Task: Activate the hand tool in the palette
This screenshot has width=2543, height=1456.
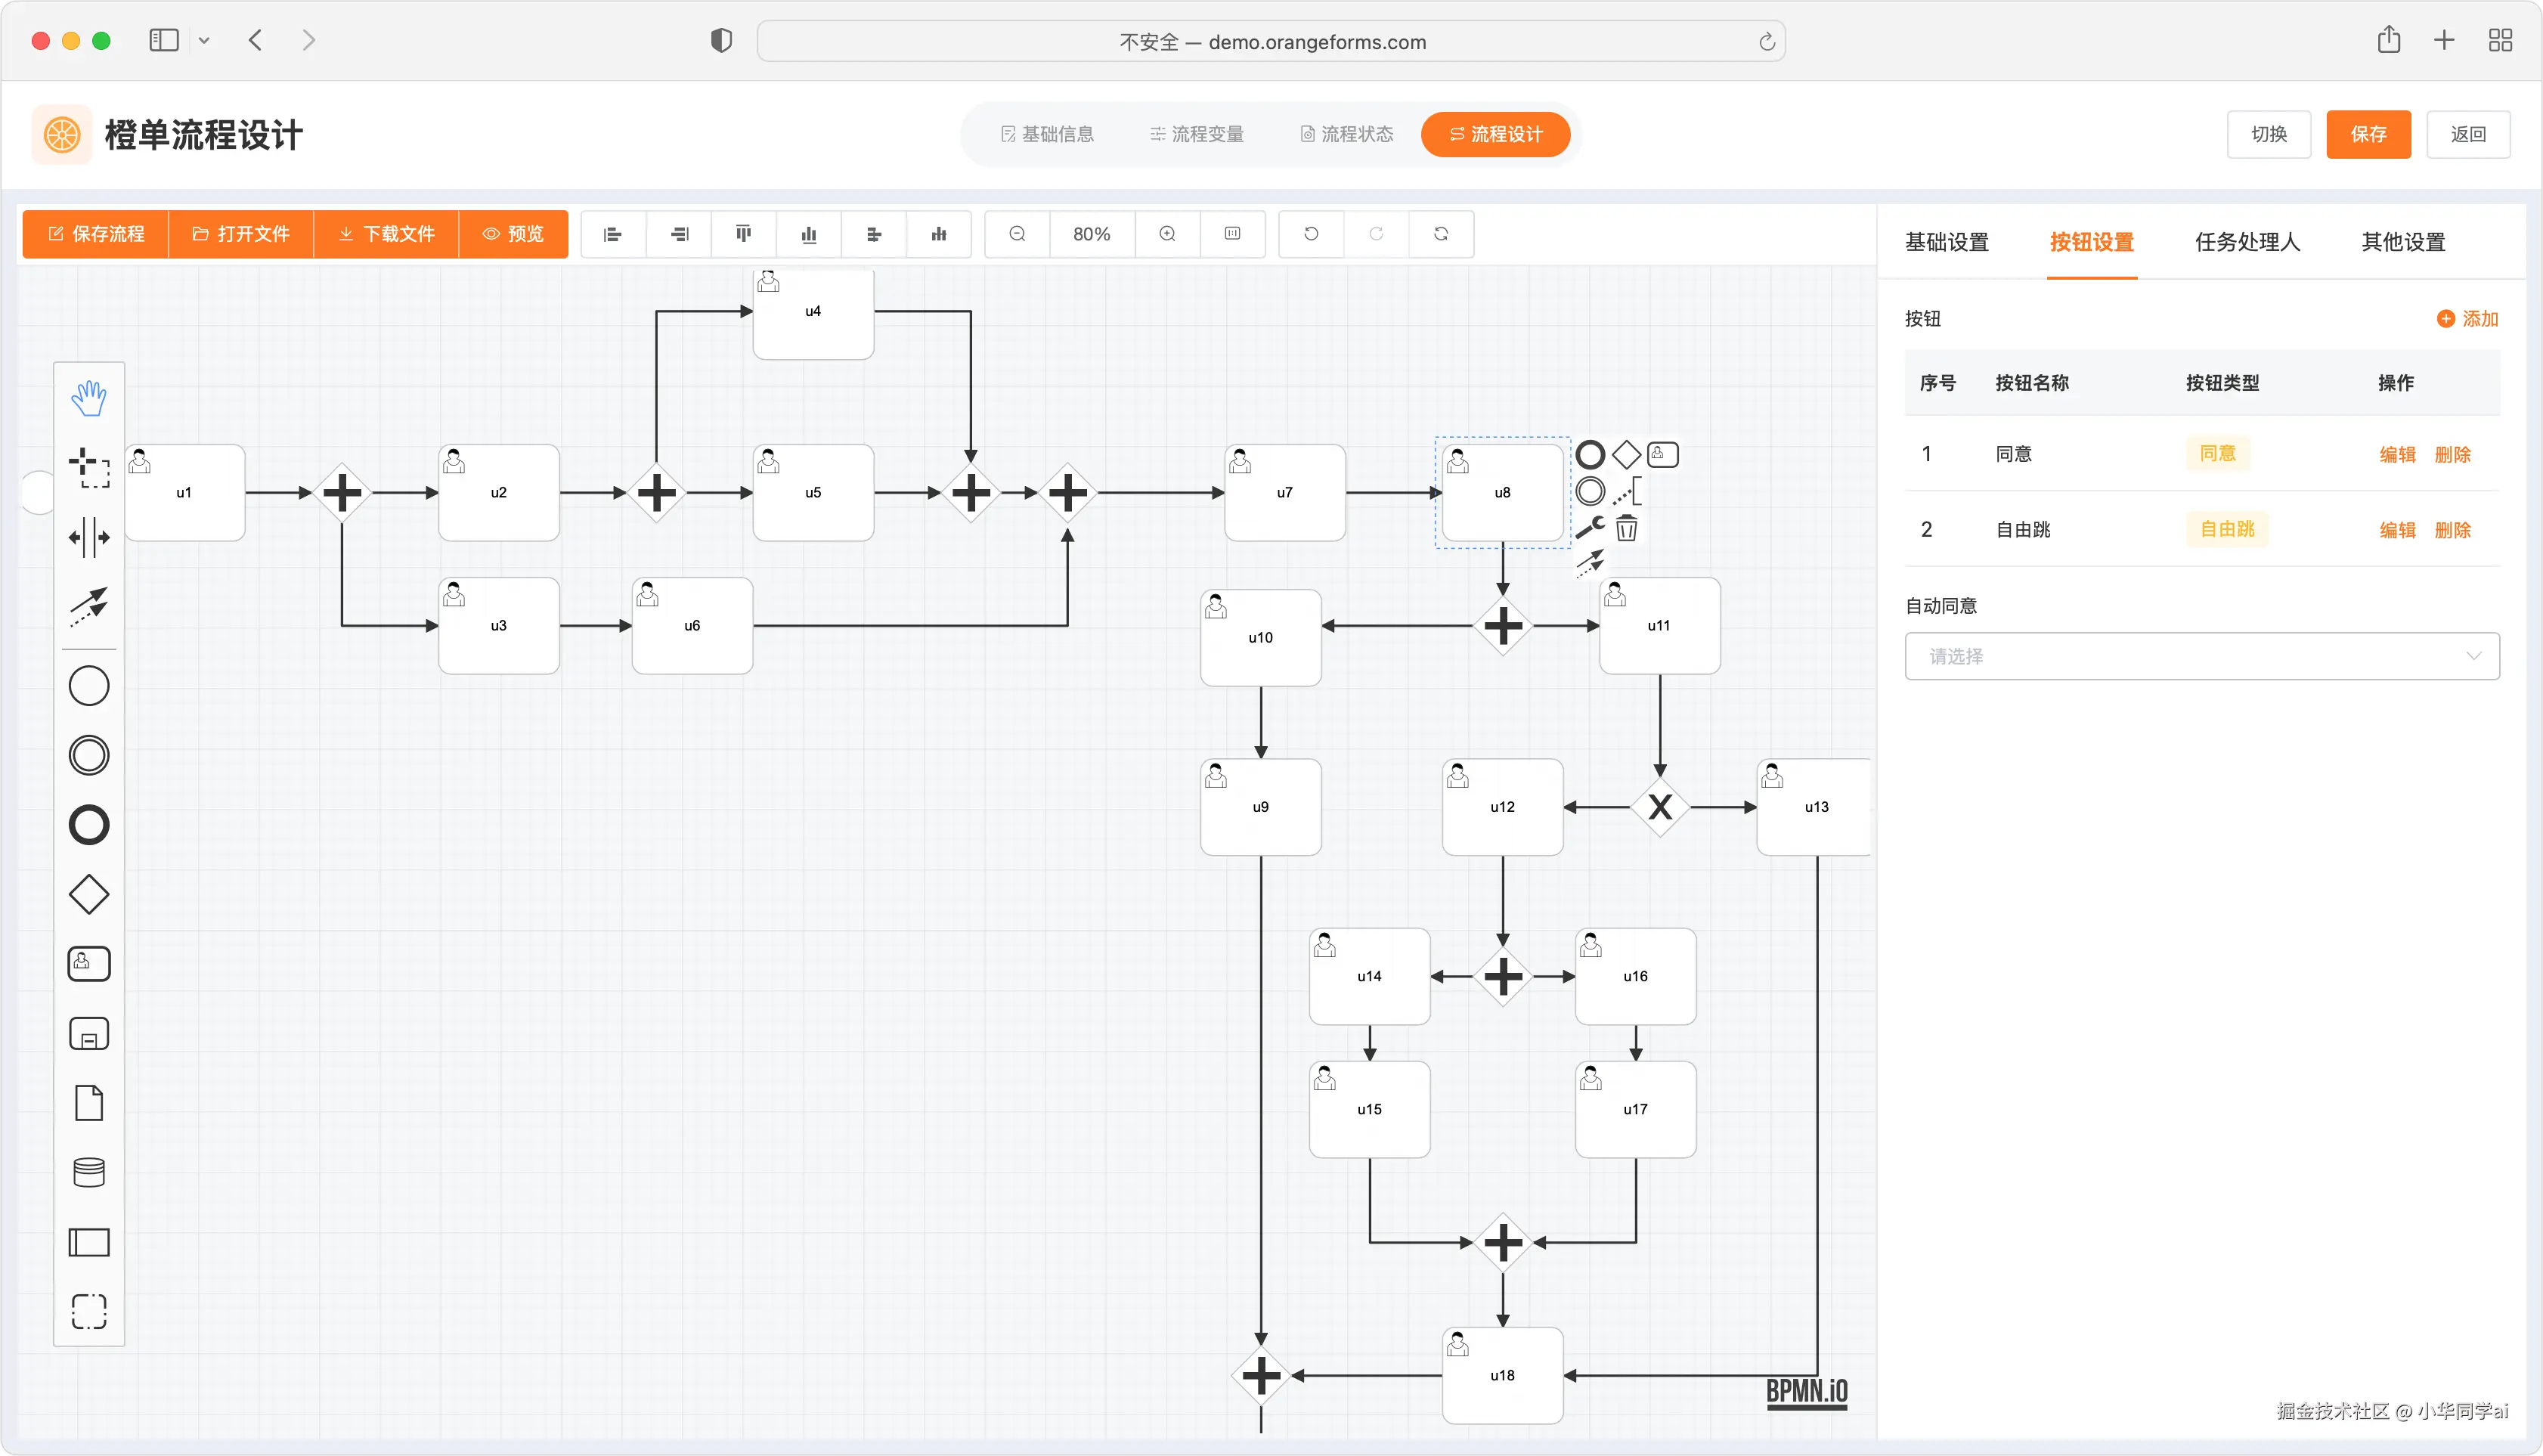Action: pyautogui.click(x=88, y=398)
